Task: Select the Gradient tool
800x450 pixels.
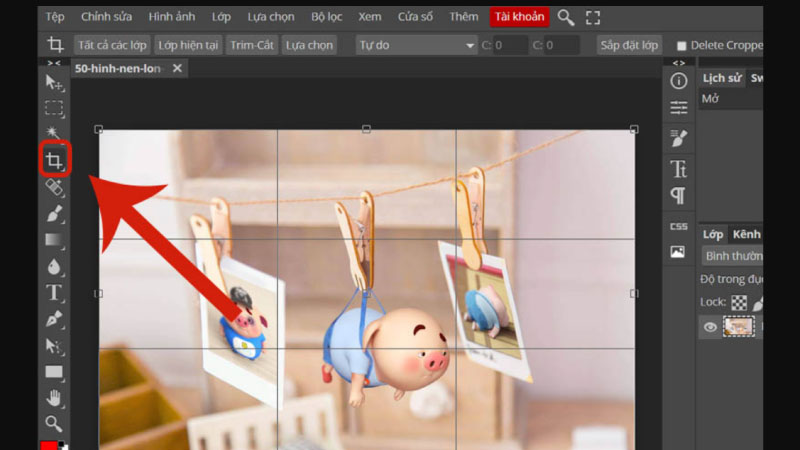Action: click(x=54, y=240)
